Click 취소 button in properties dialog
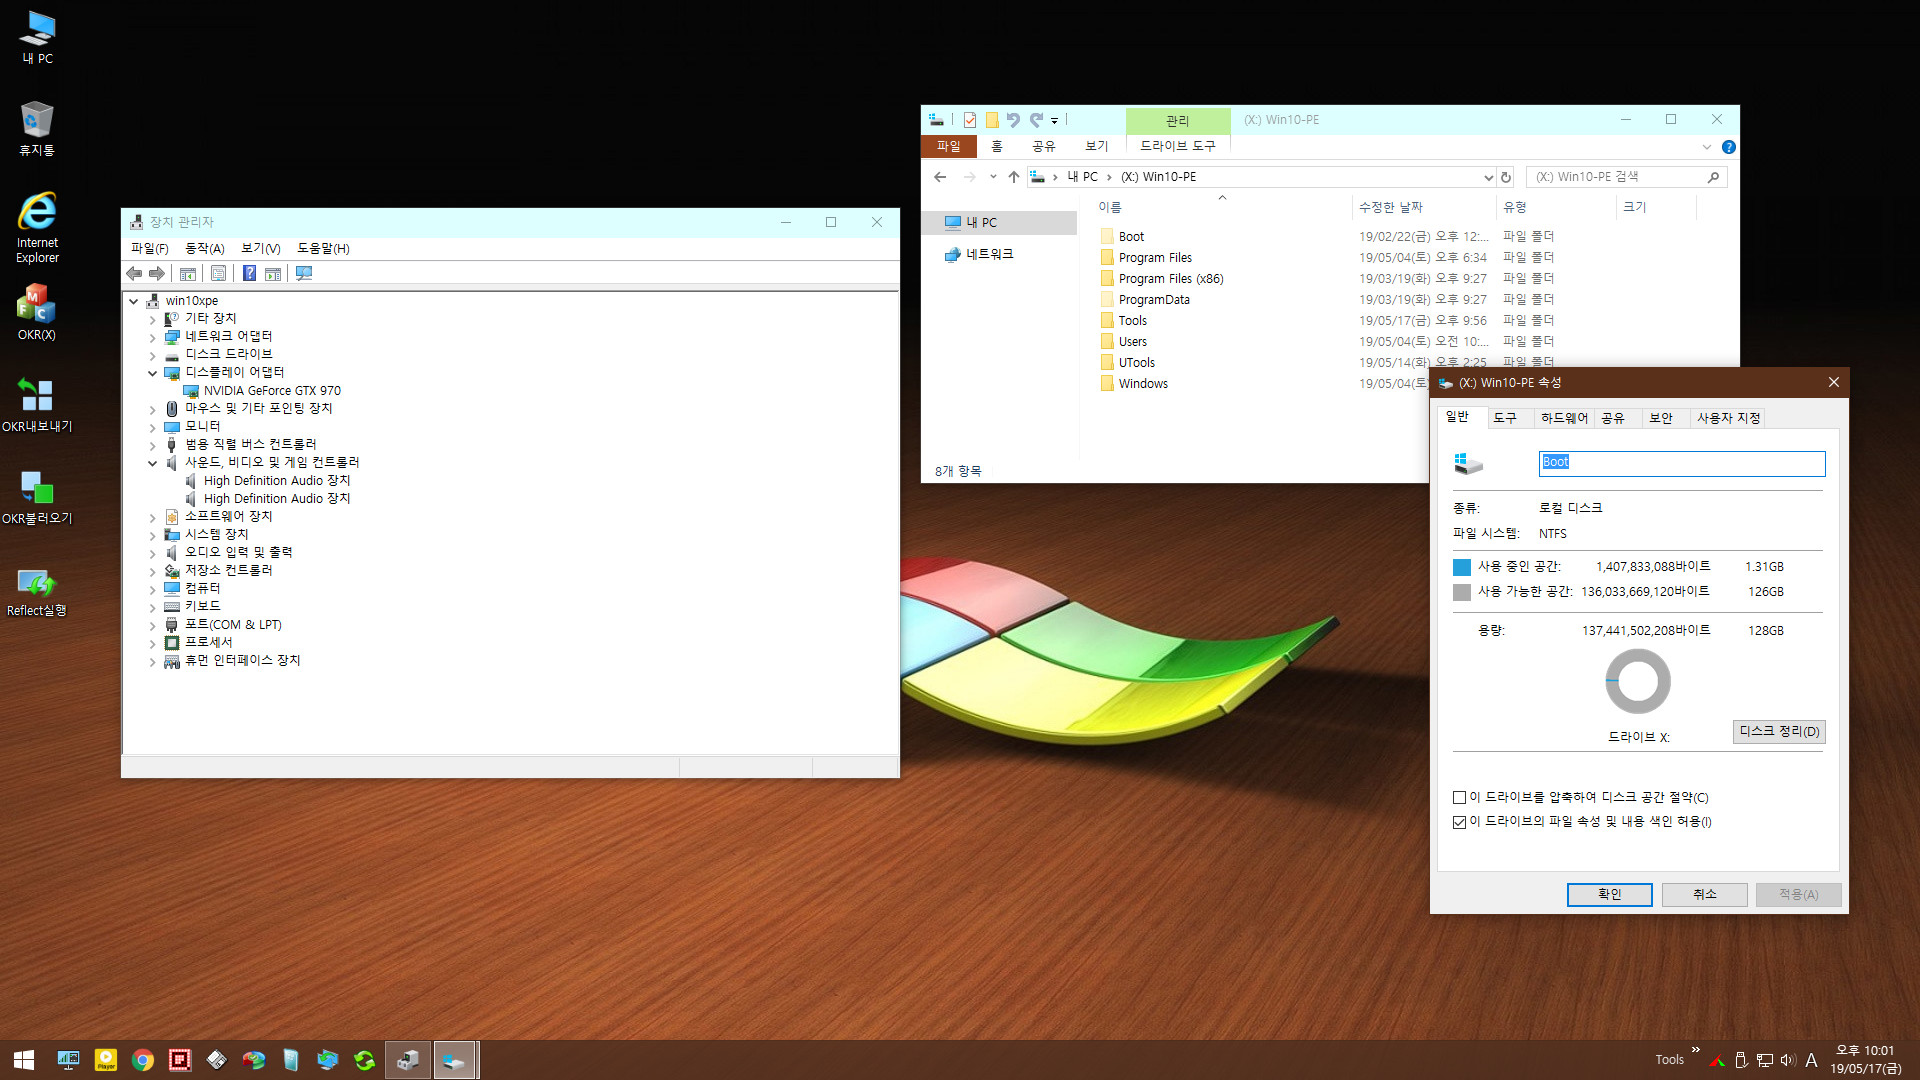 (x=1704, y=894)
